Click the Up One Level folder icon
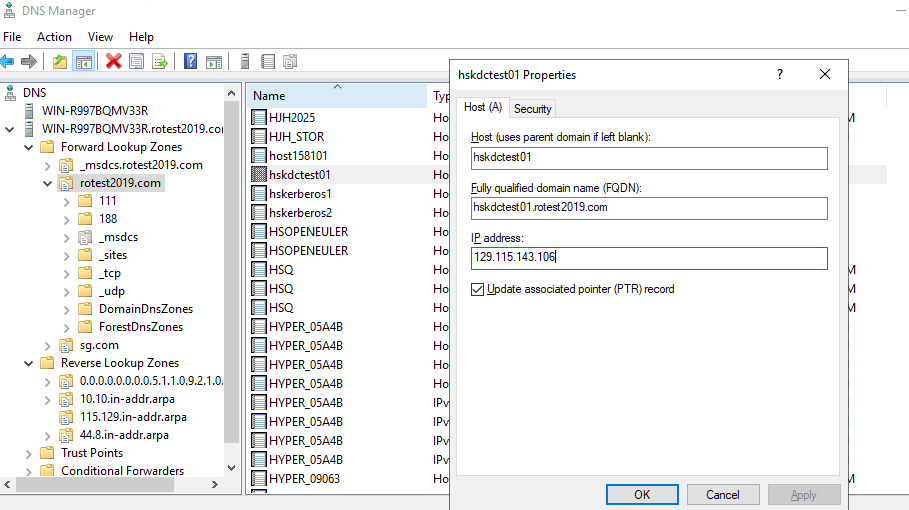 (x=60, y=61)
